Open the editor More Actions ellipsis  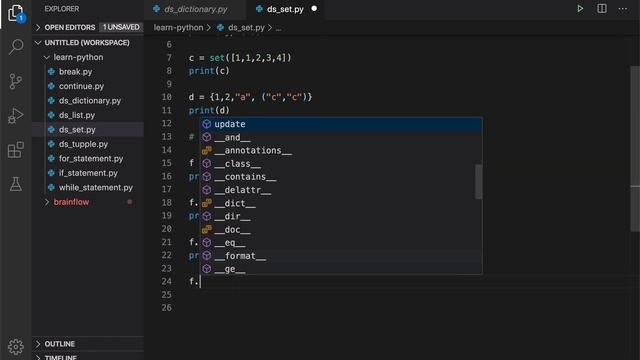coord(623,9)
